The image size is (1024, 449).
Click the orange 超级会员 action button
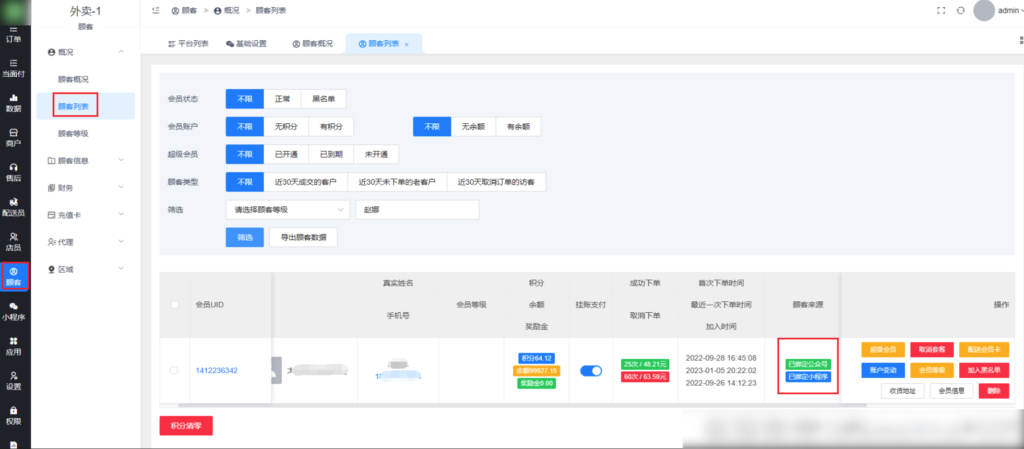click(883, 349)
